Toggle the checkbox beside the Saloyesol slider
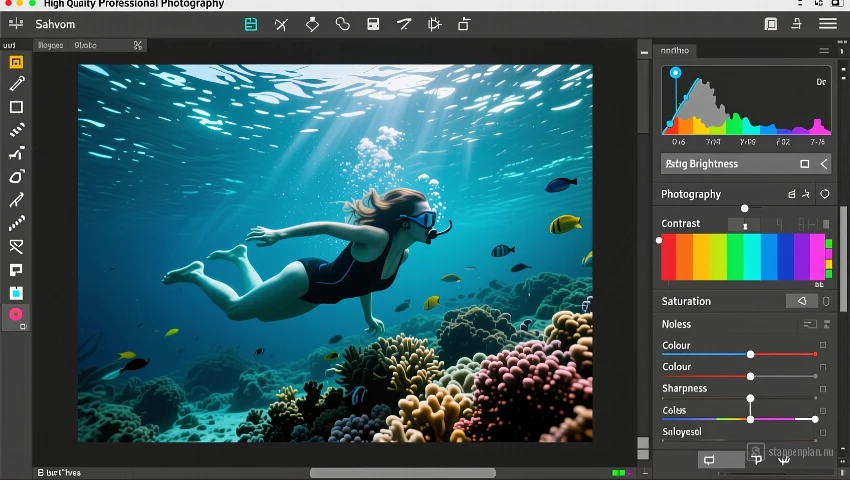 [x=823, y=432]
